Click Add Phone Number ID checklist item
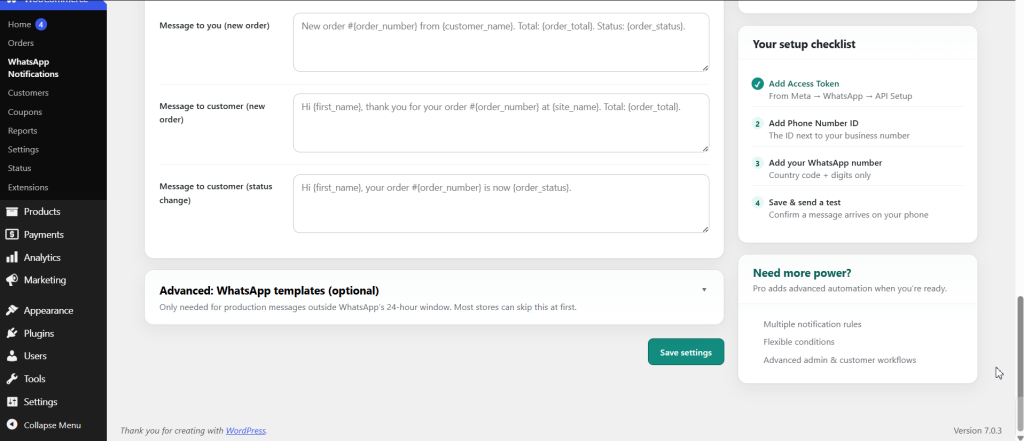 857,129
